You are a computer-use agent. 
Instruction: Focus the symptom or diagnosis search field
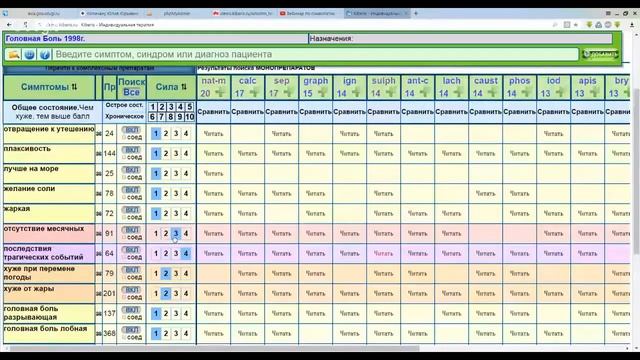pos(316,54)
